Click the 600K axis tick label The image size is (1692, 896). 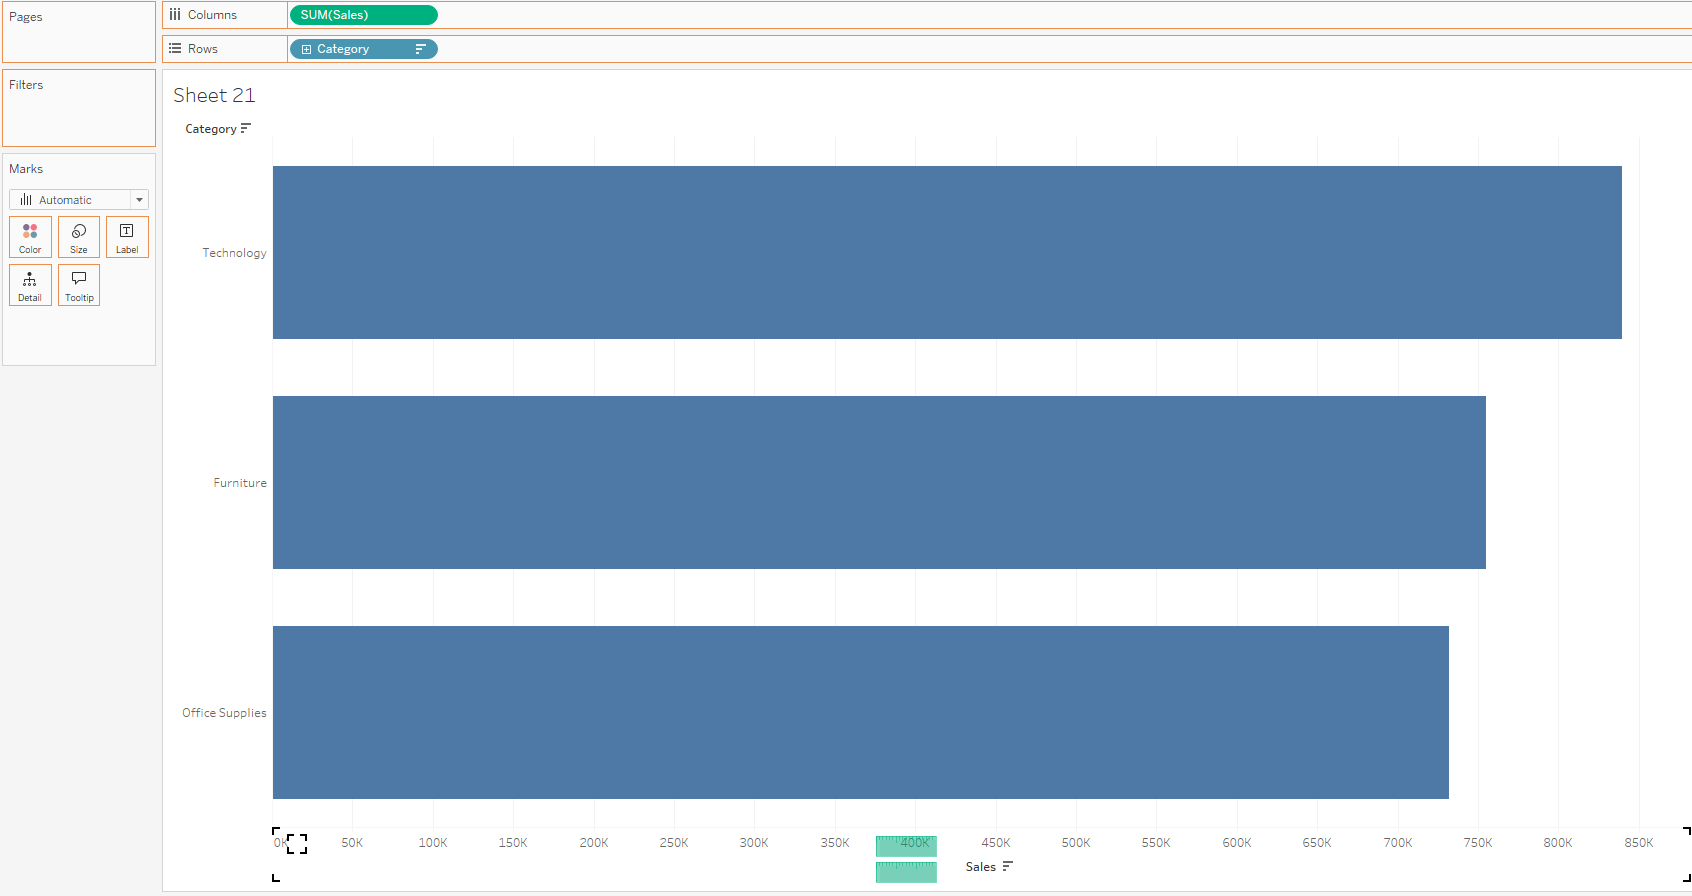pyautogui.click(x=1237, y=843)
